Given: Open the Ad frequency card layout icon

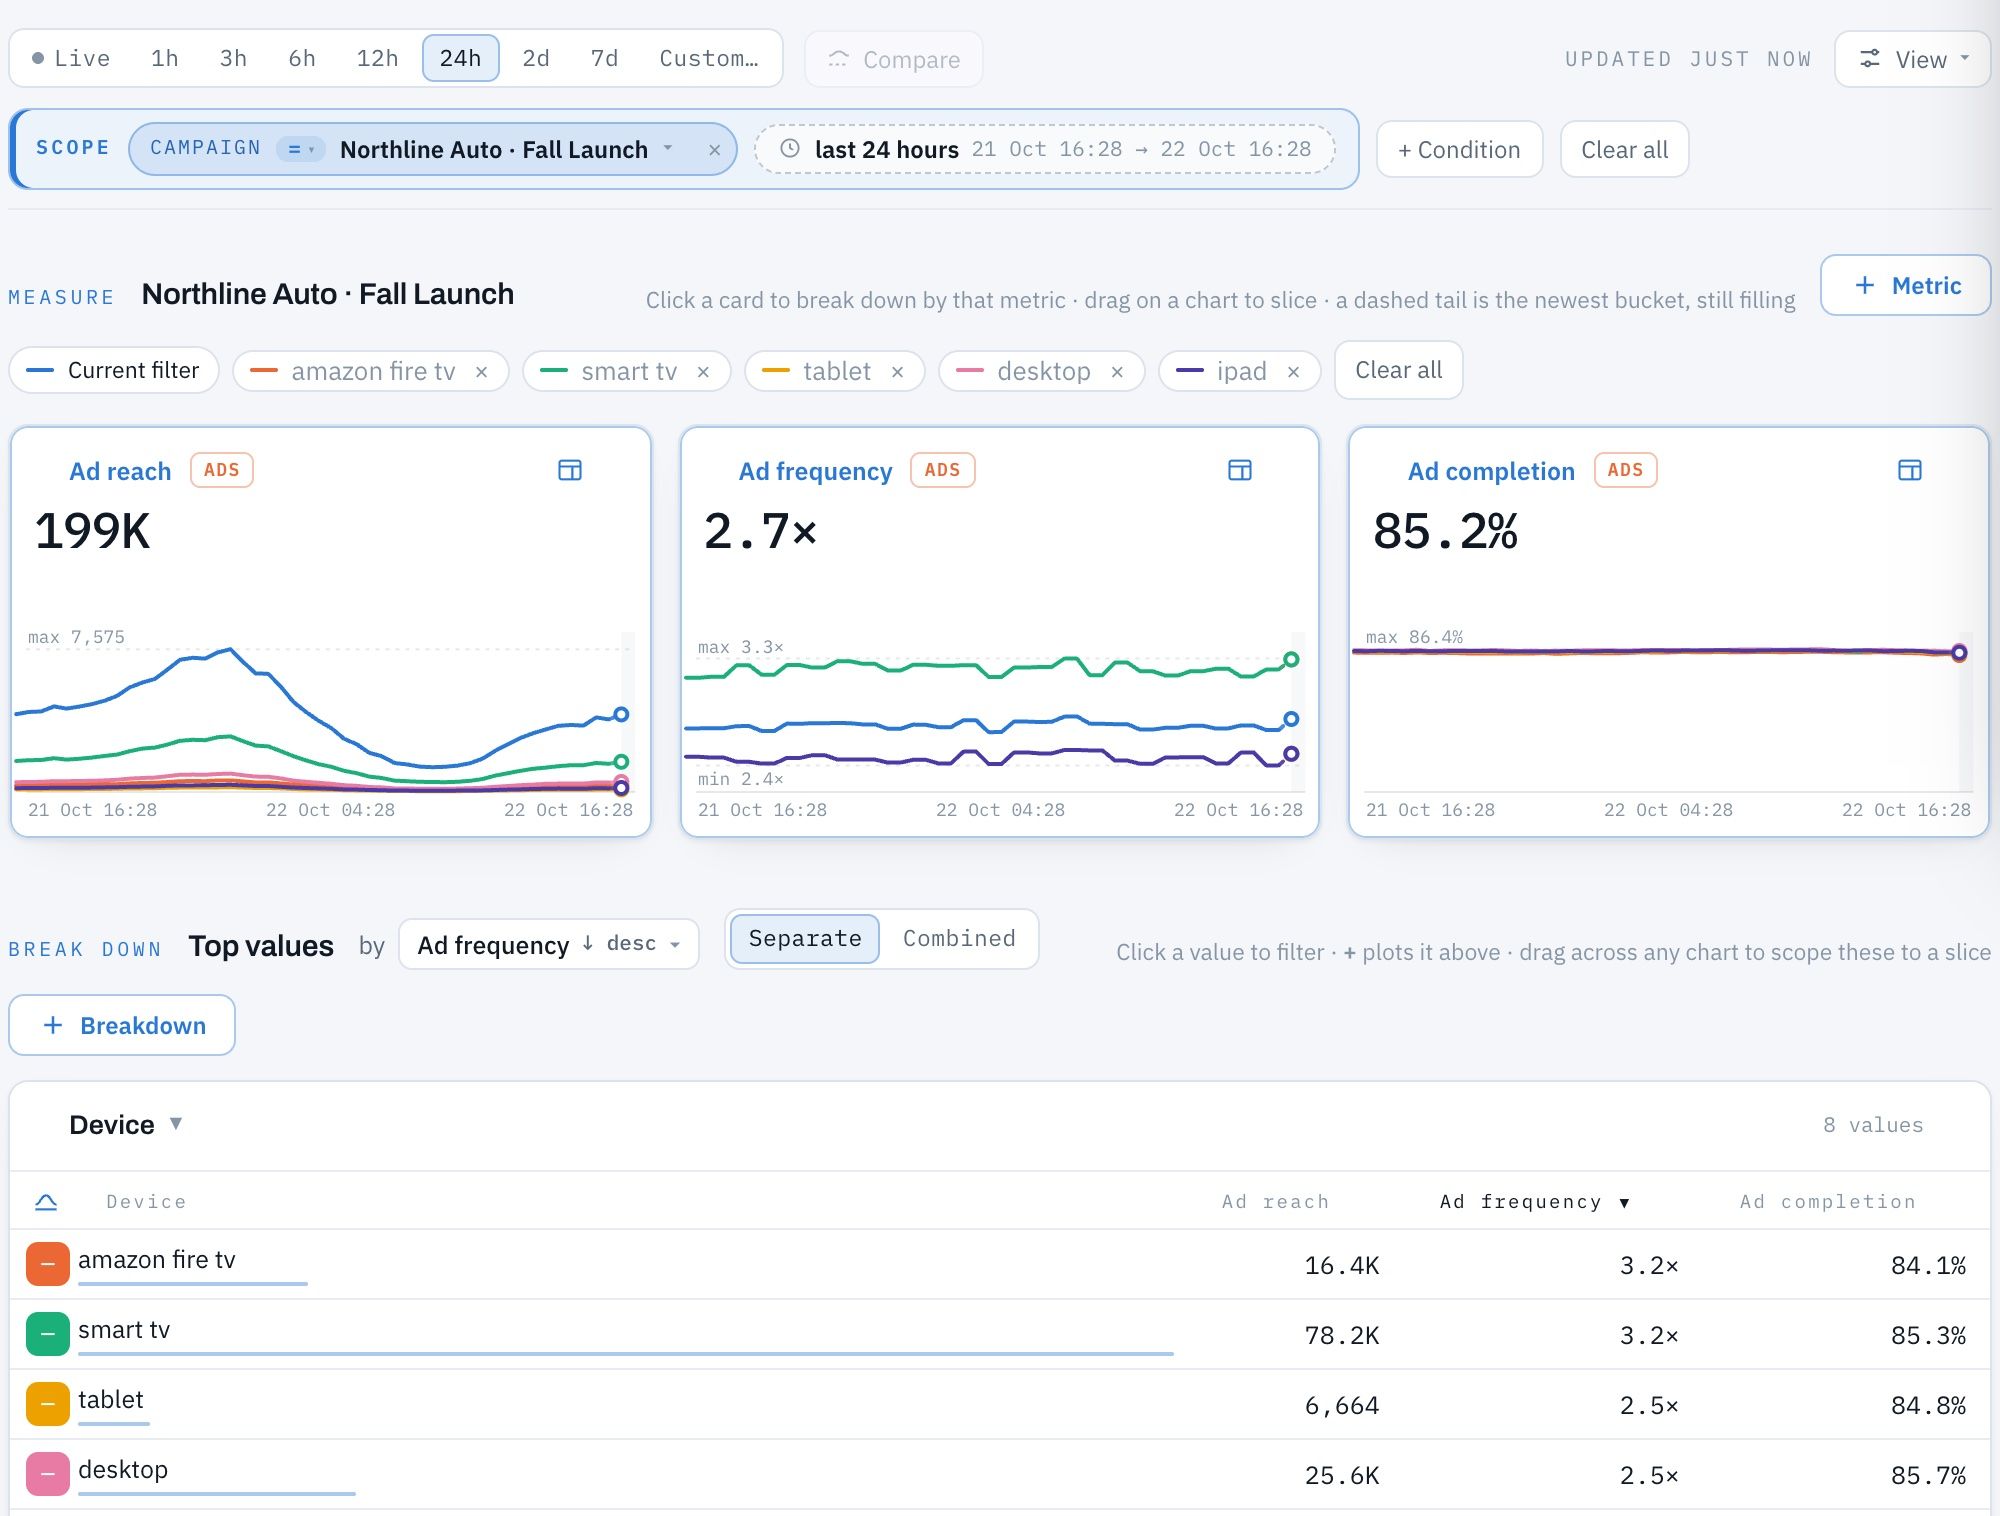Looking at the screenshot, I should click(1240, 470).
